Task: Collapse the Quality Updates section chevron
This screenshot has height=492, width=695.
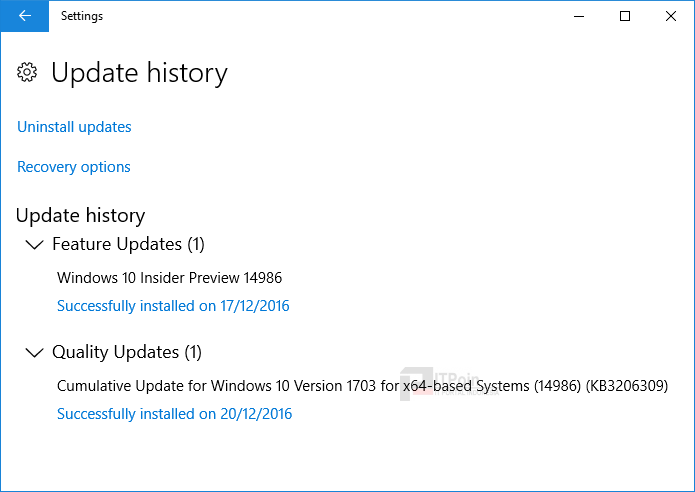Action: tap(35, 353)
